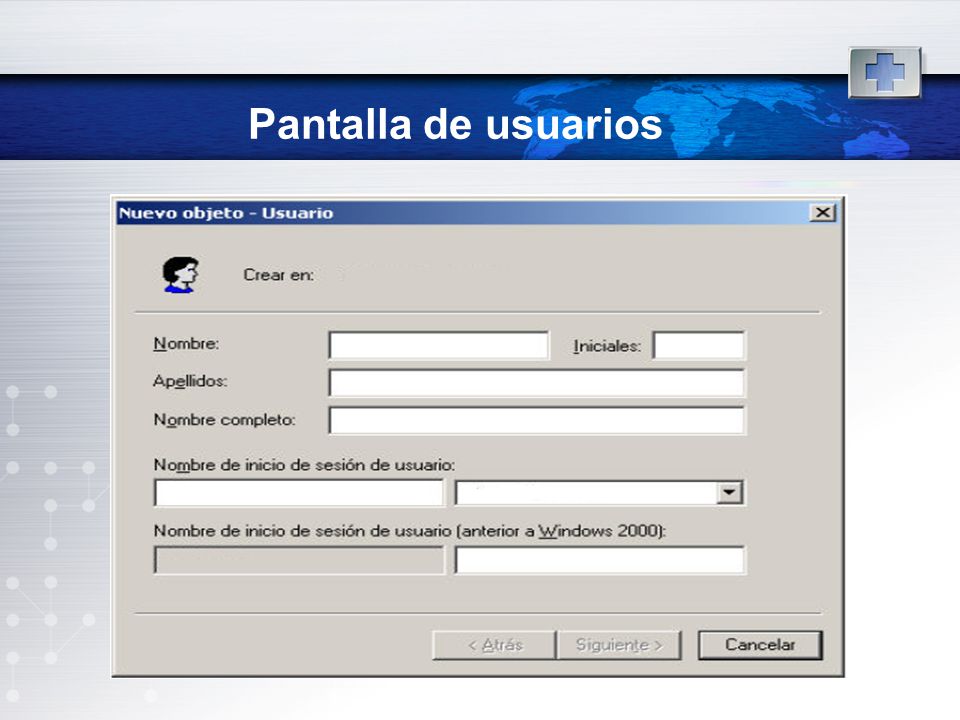
Task: Click the Apellidos input field
Action: (537, 383)
